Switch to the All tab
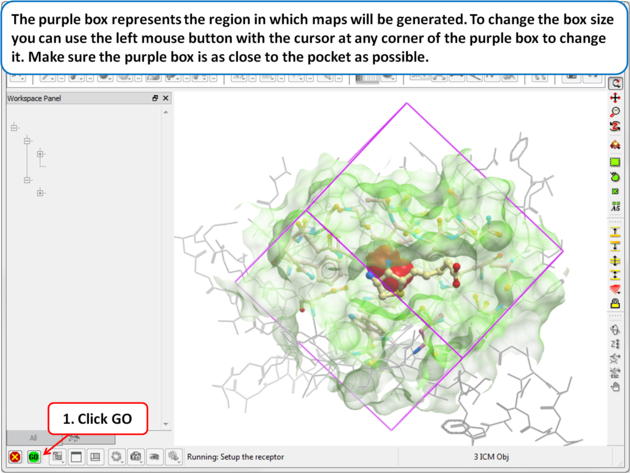The width and height of the screenshot is (630, 473). point(33,438)
